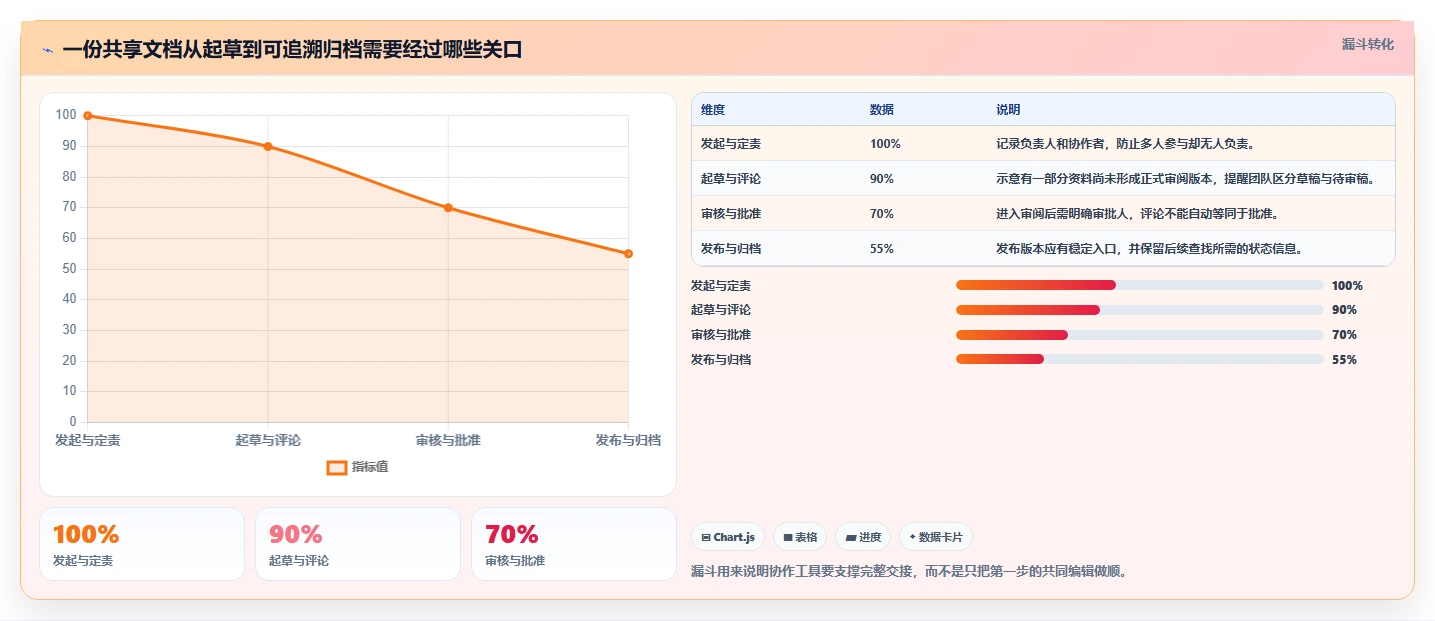Click description 记录负责人和协作者

[x=1126, y=144]
